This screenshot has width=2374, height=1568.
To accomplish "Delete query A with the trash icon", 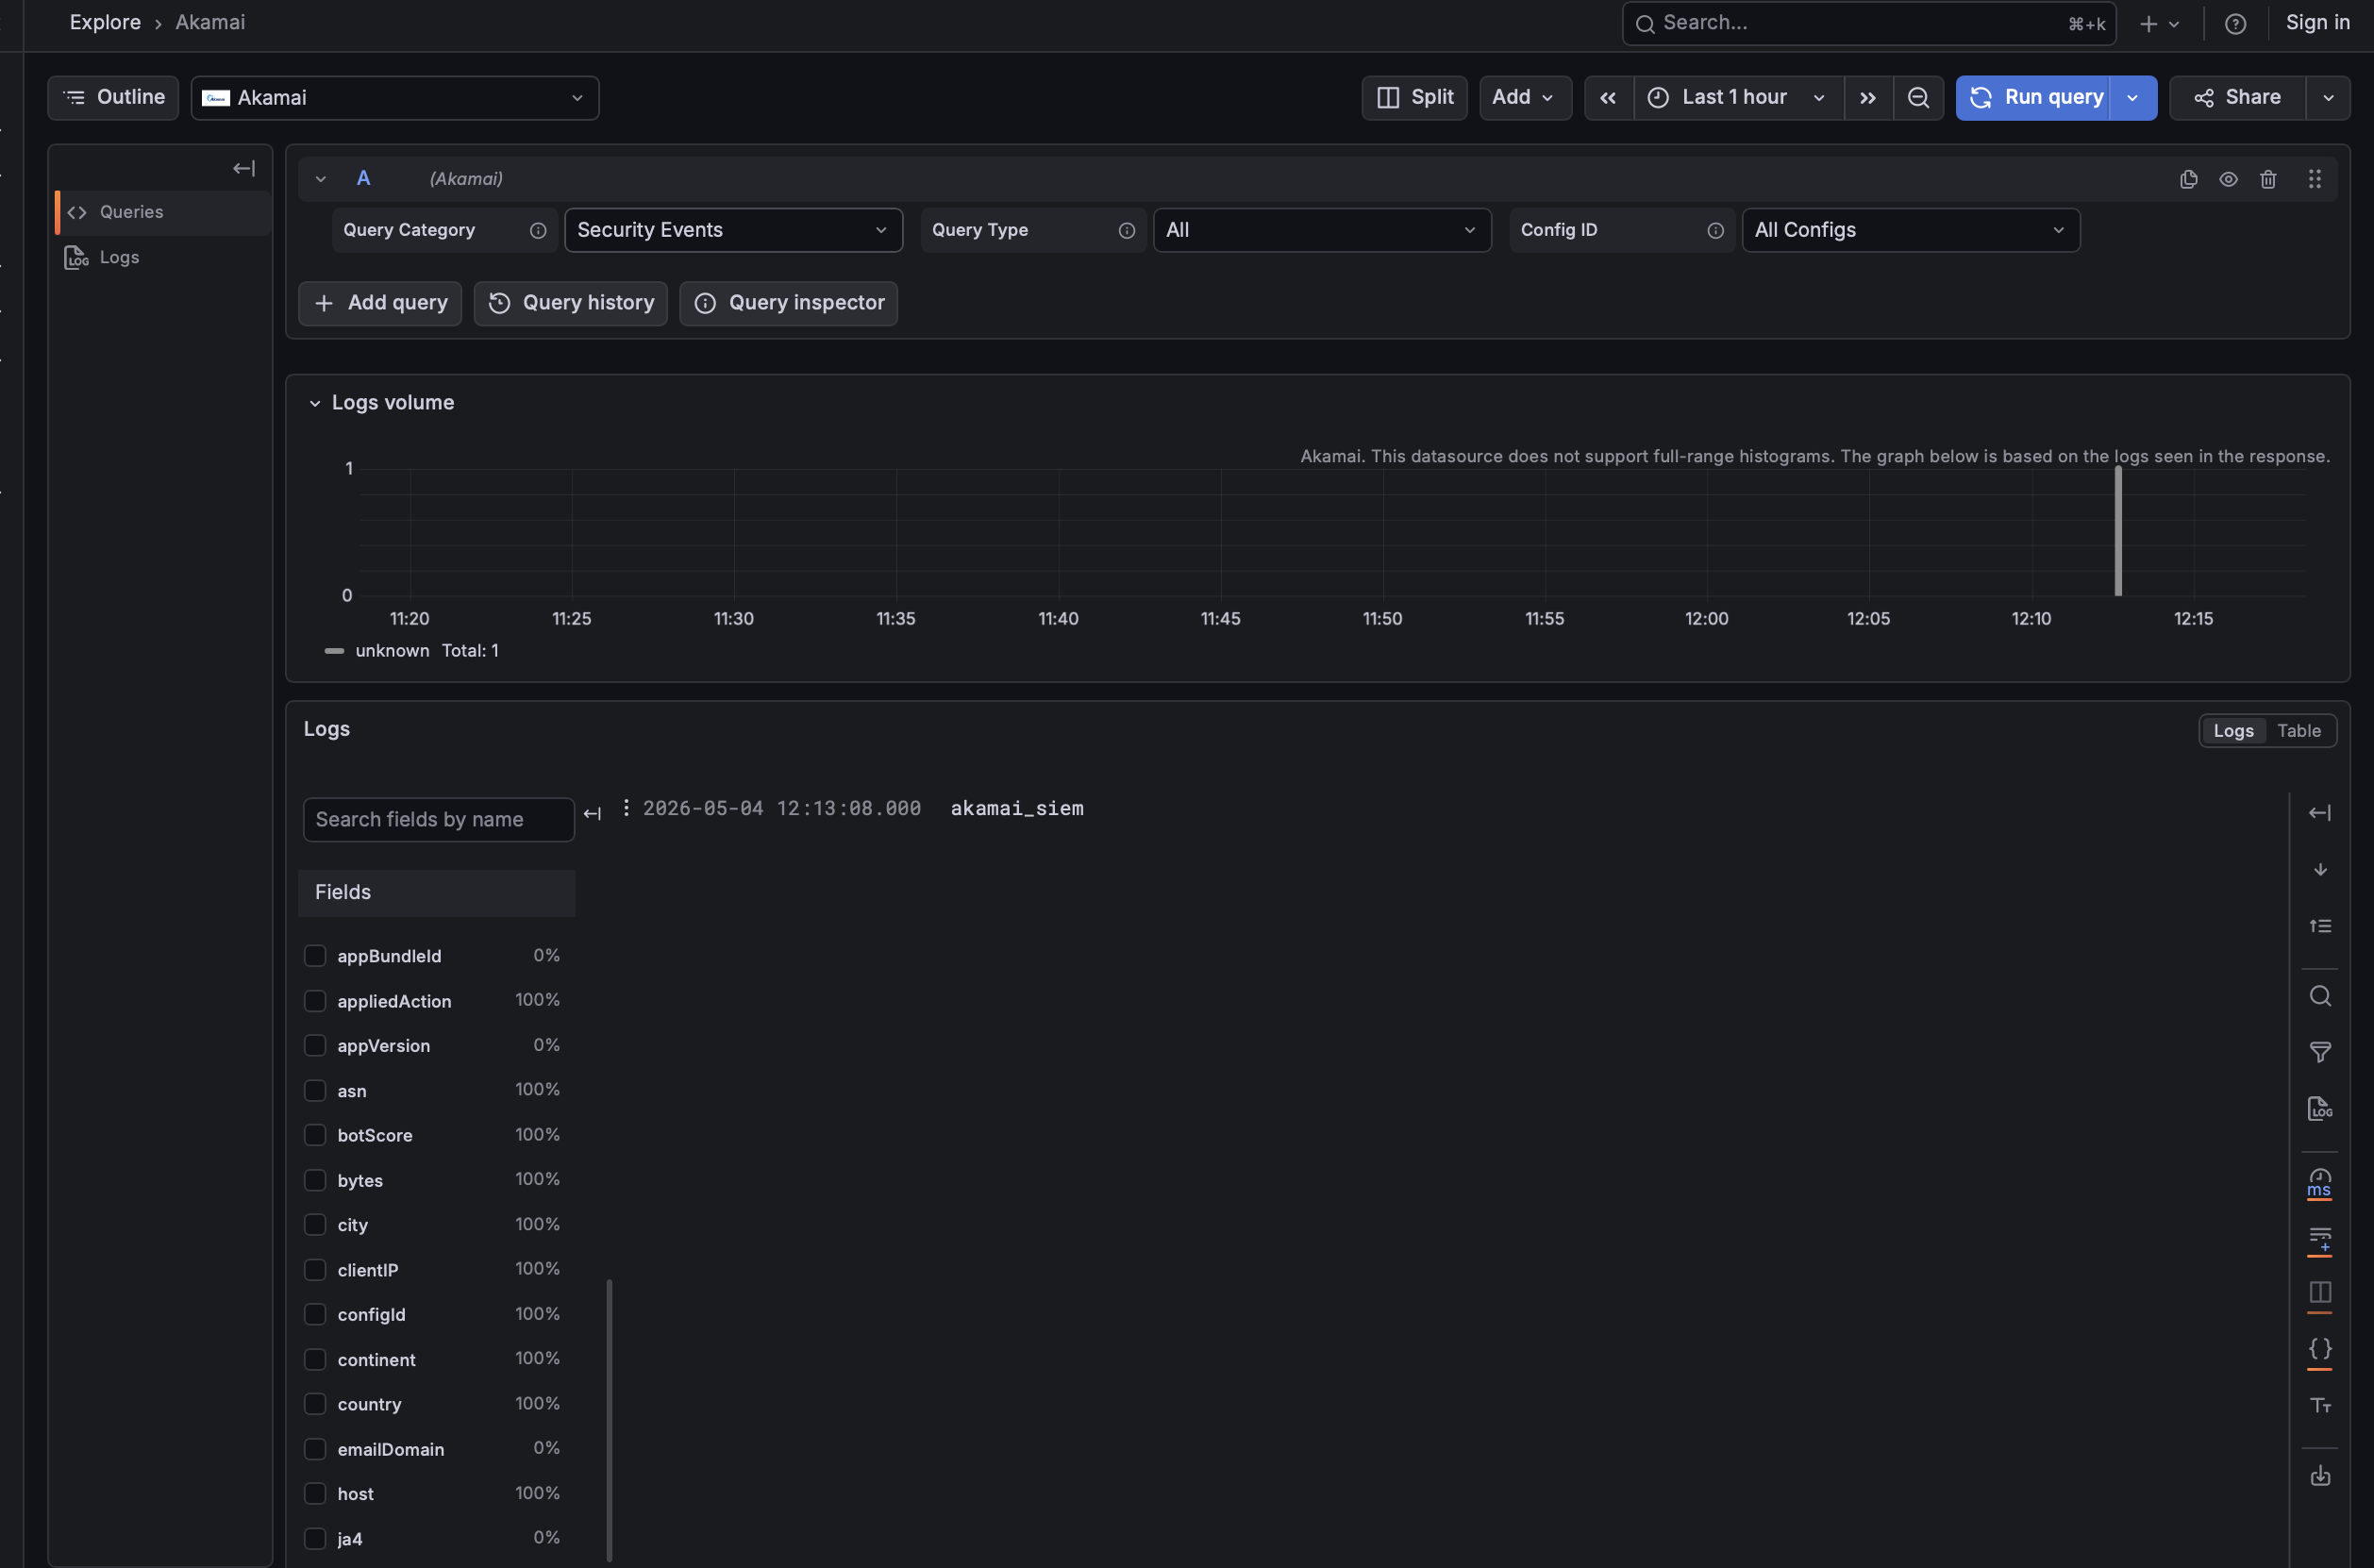I will (x=2268, y=179).
